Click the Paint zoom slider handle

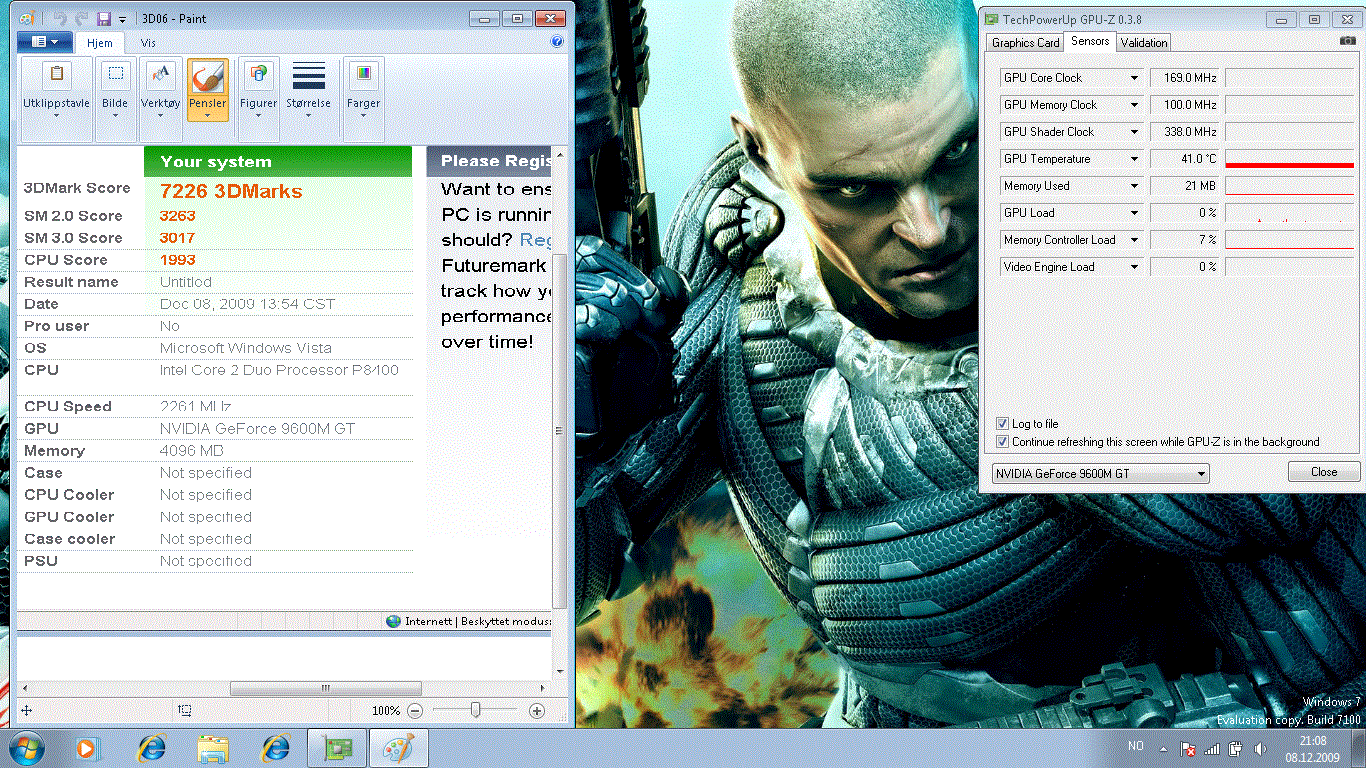[x=476, y=710]
